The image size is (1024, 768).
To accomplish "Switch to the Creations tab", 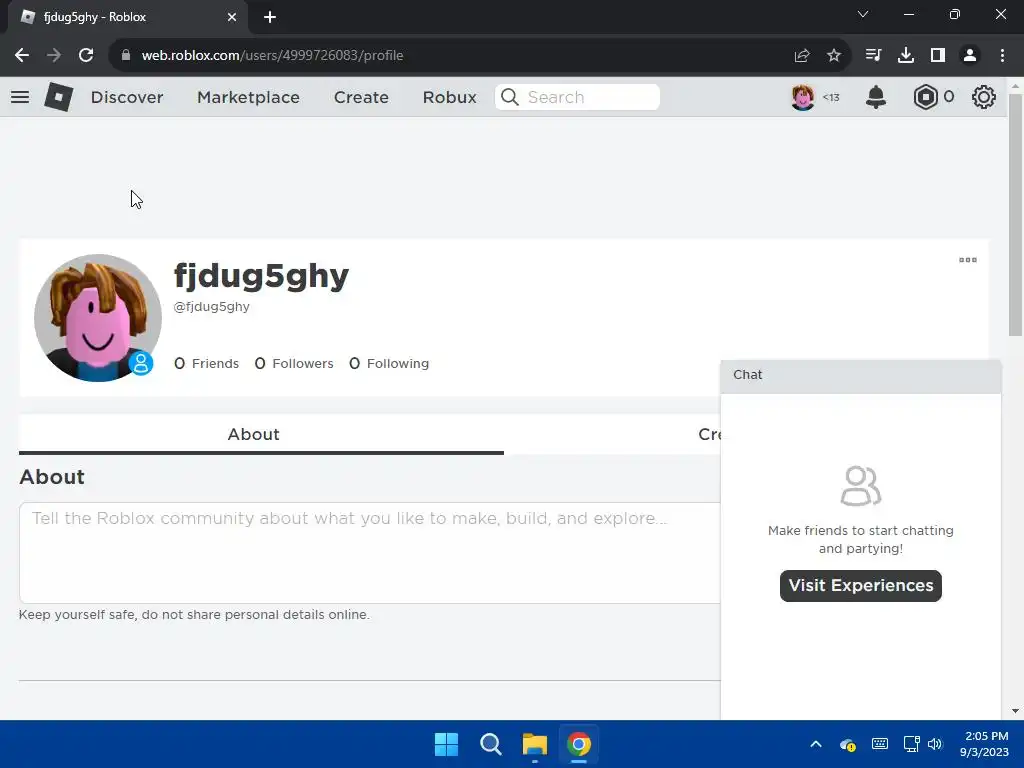I will click(x=710, y=434).
